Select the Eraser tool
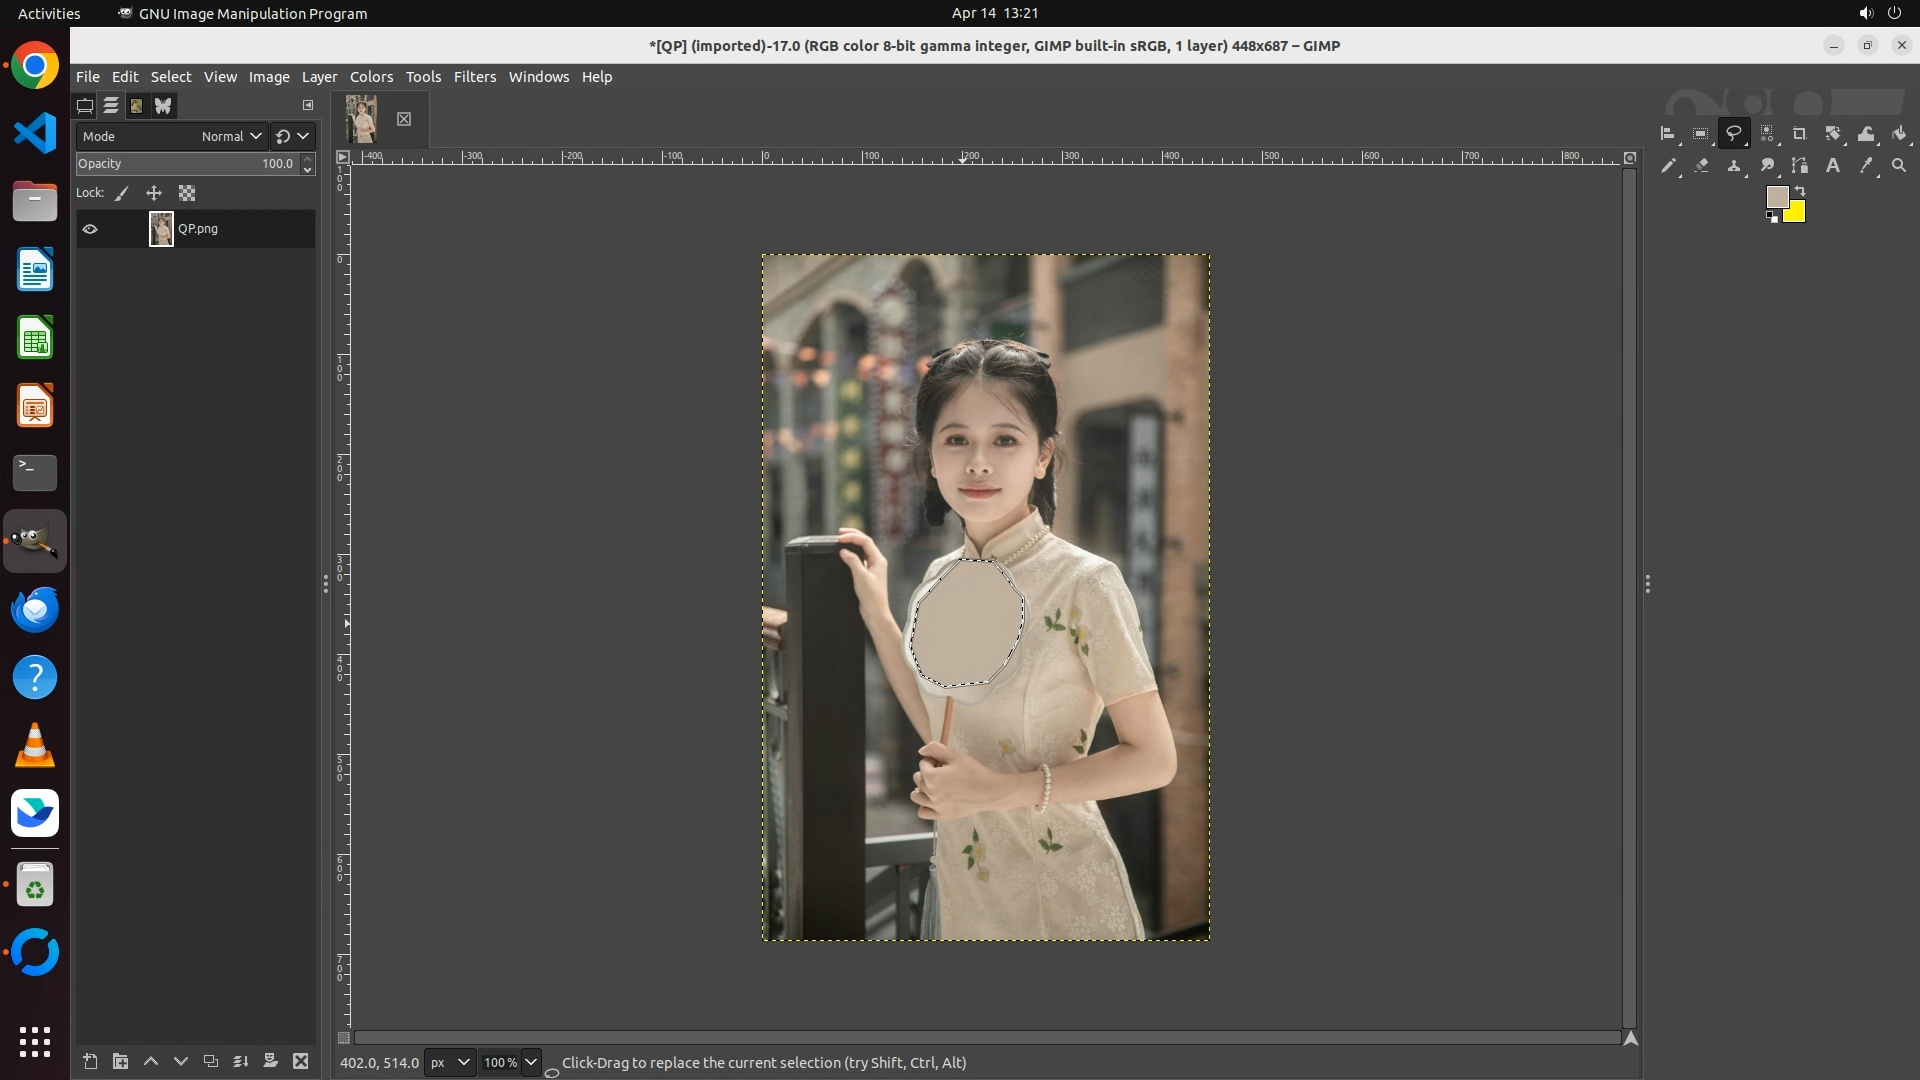 click(1701, 166)
